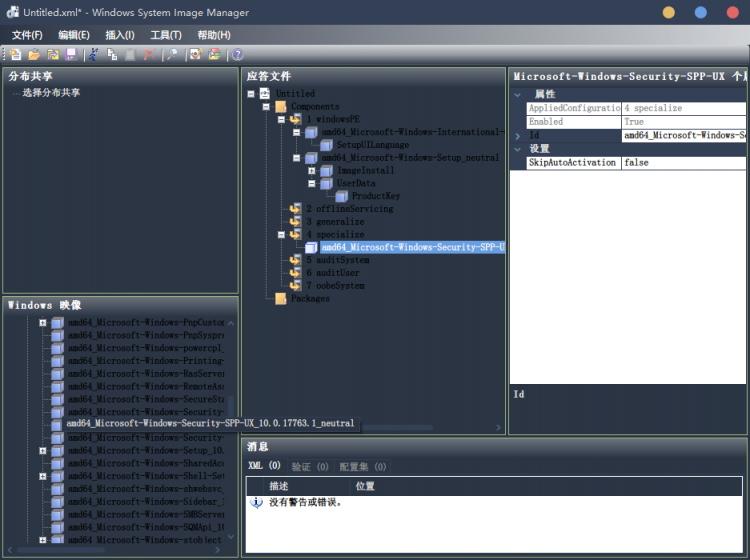Click the Create Configuration Set icon
Screen dimensions: 750x560
214,54
